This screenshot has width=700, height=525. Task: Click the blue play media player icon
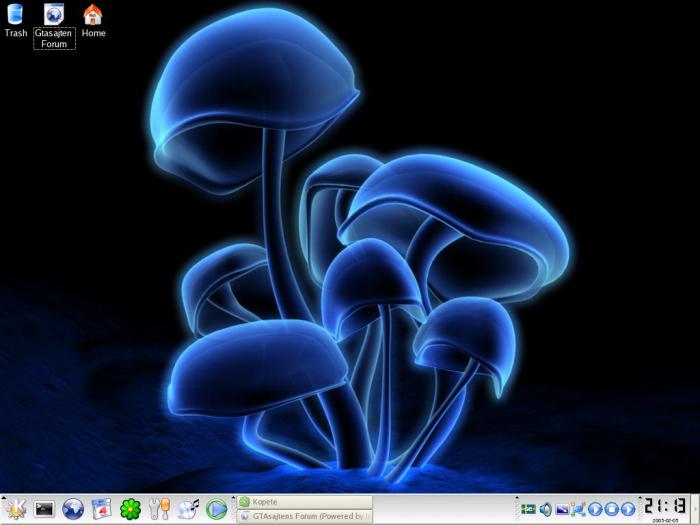(x=216, y=509)
